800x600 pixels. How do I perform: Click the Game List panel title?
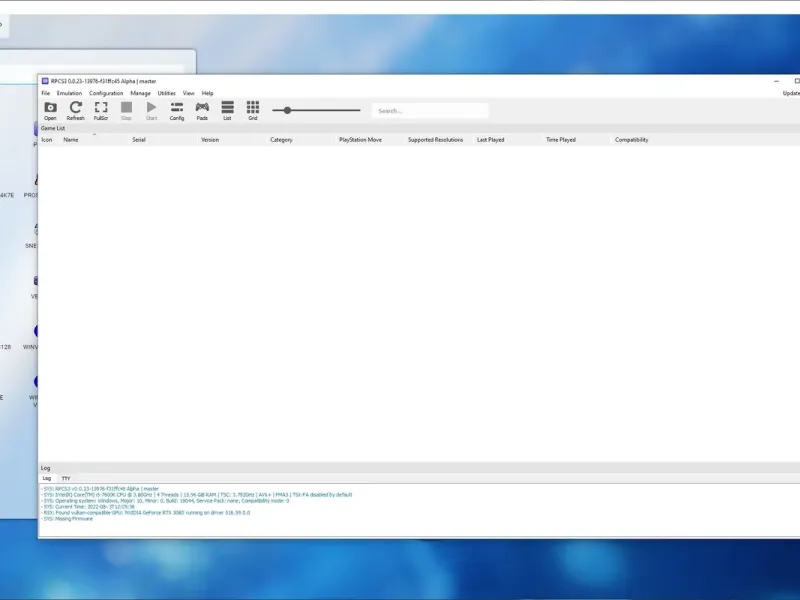(53, 129)
